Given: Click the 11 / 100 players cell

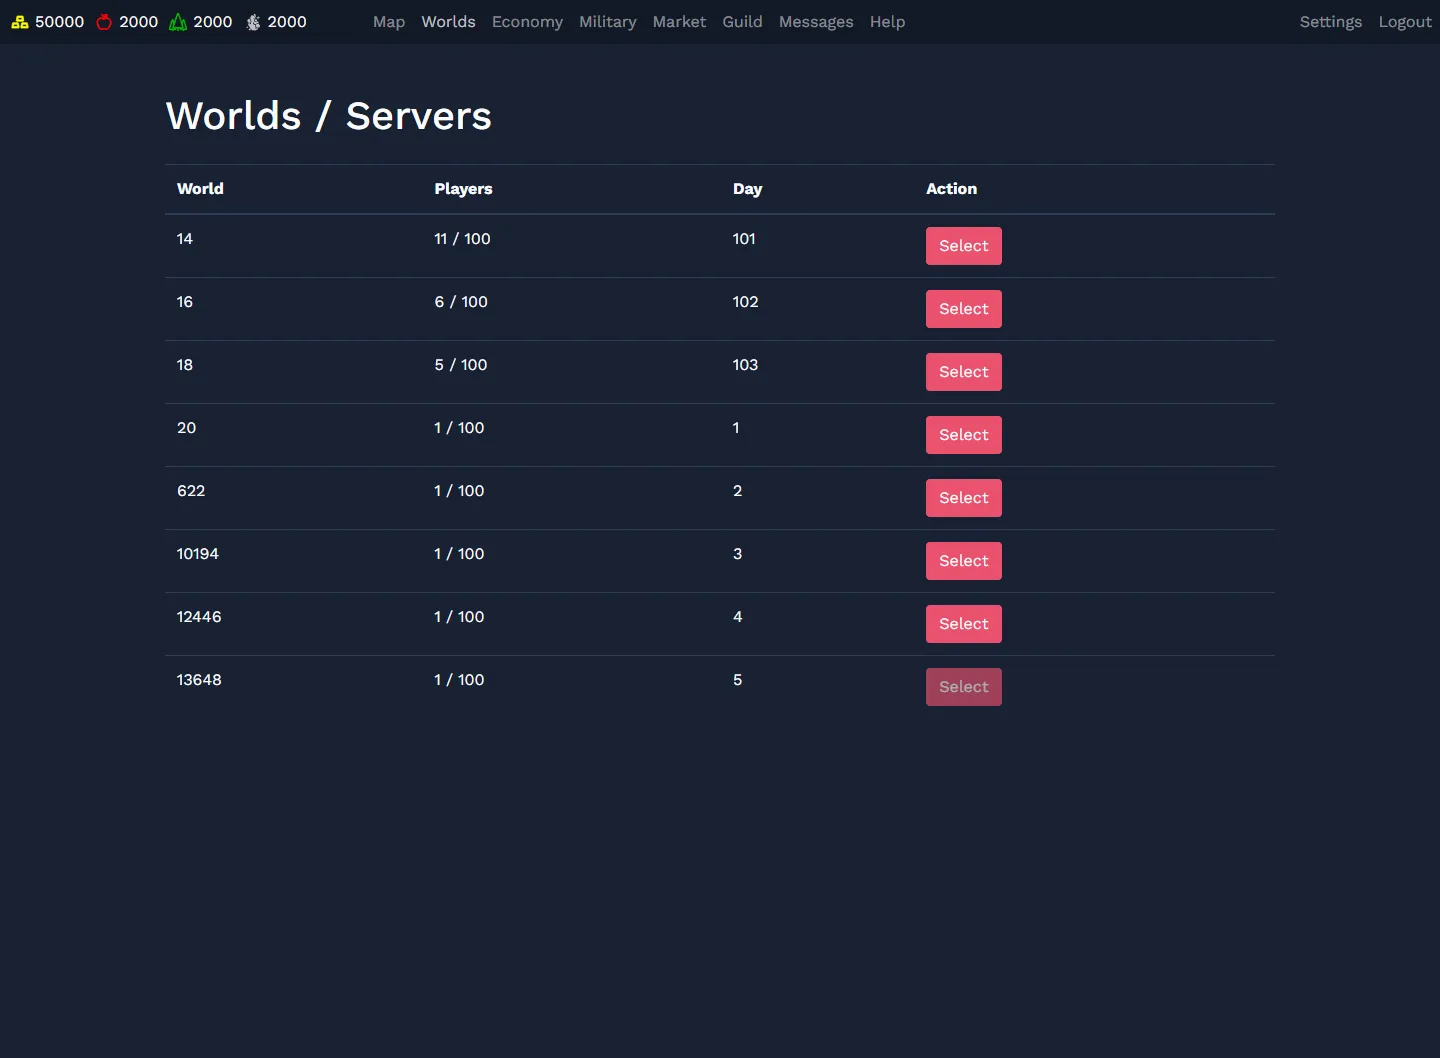Looking at the screenshot, I should tap(462, 239).
